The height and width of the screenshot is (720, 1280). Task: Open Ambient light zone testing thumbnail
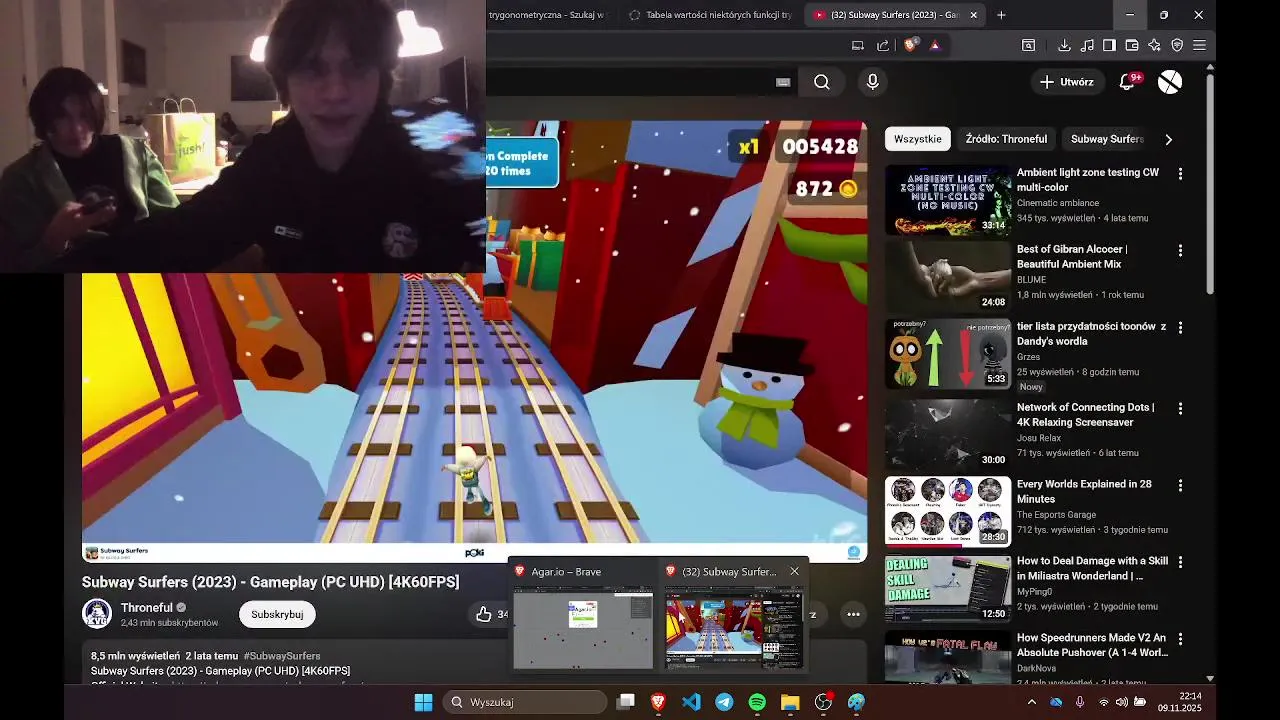click(x=948, y=199)
